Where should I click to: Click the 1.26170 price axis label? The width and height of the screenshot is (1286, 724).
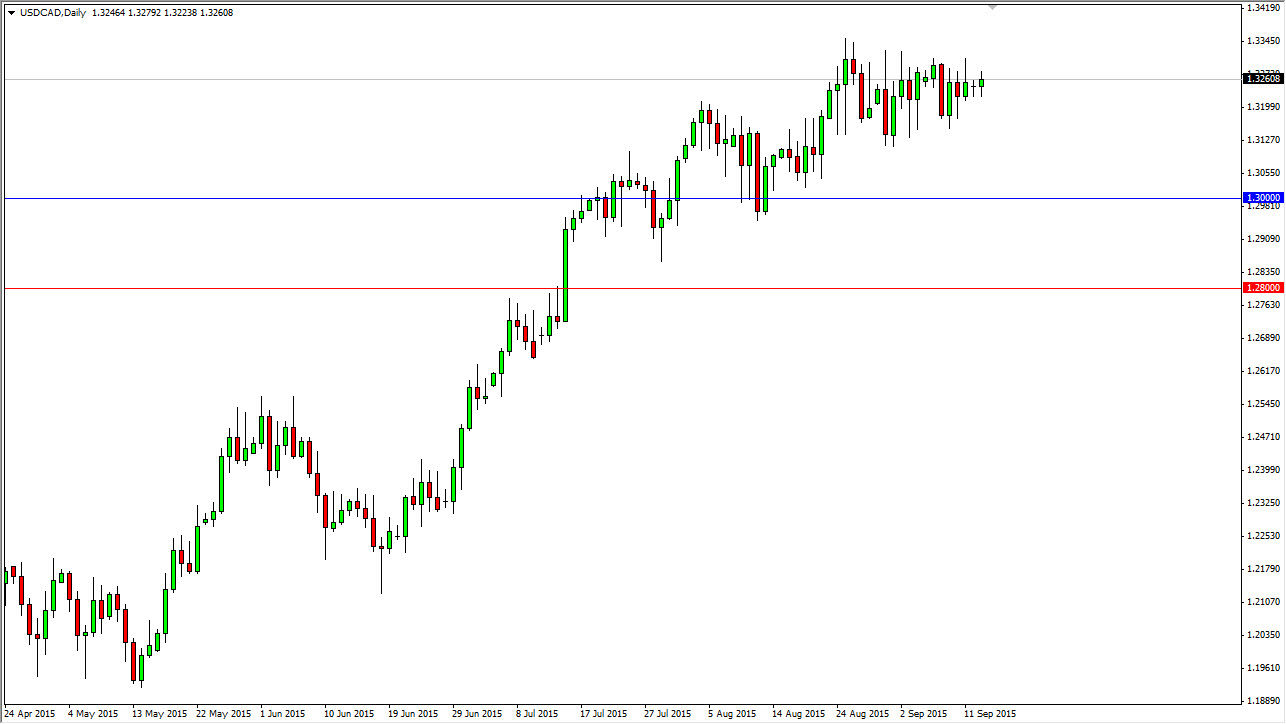point(1264,371)
